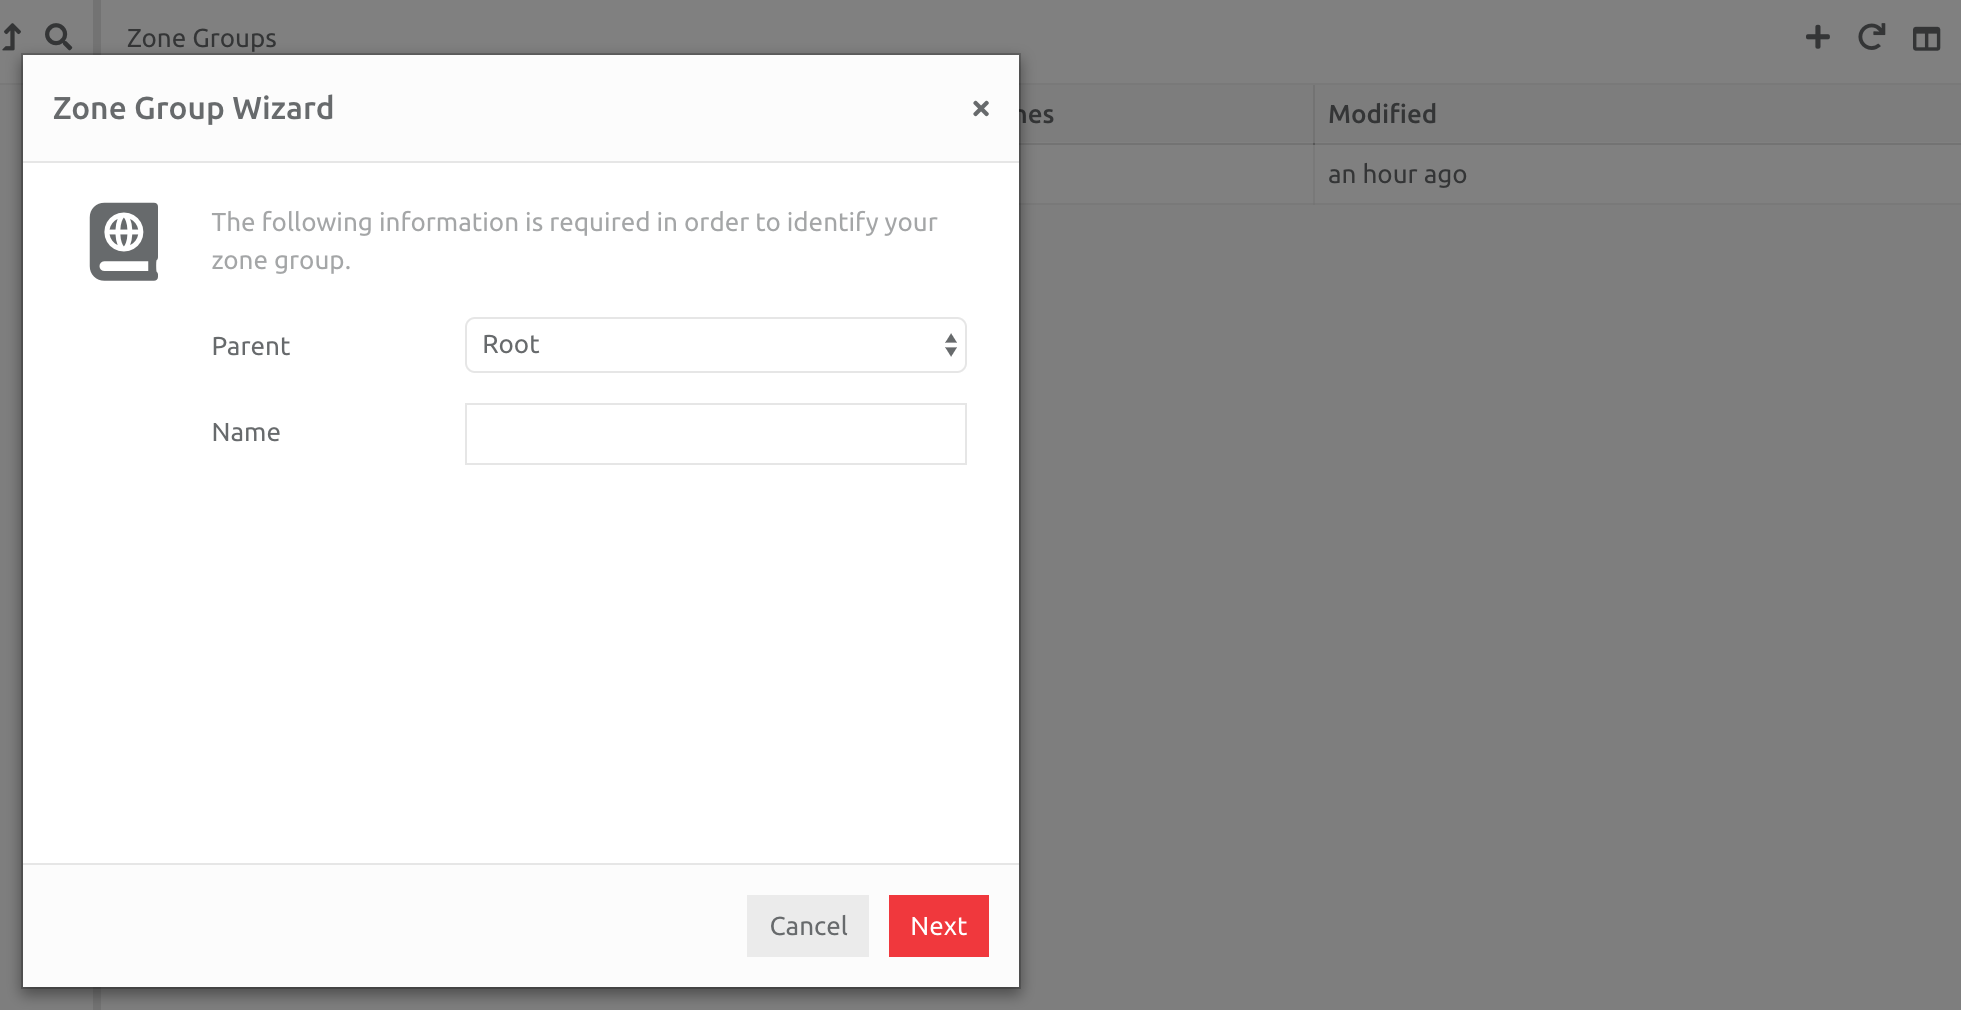1961x1010 pixels.
Task: Open the column layout icon
Action: (1926, 38)
